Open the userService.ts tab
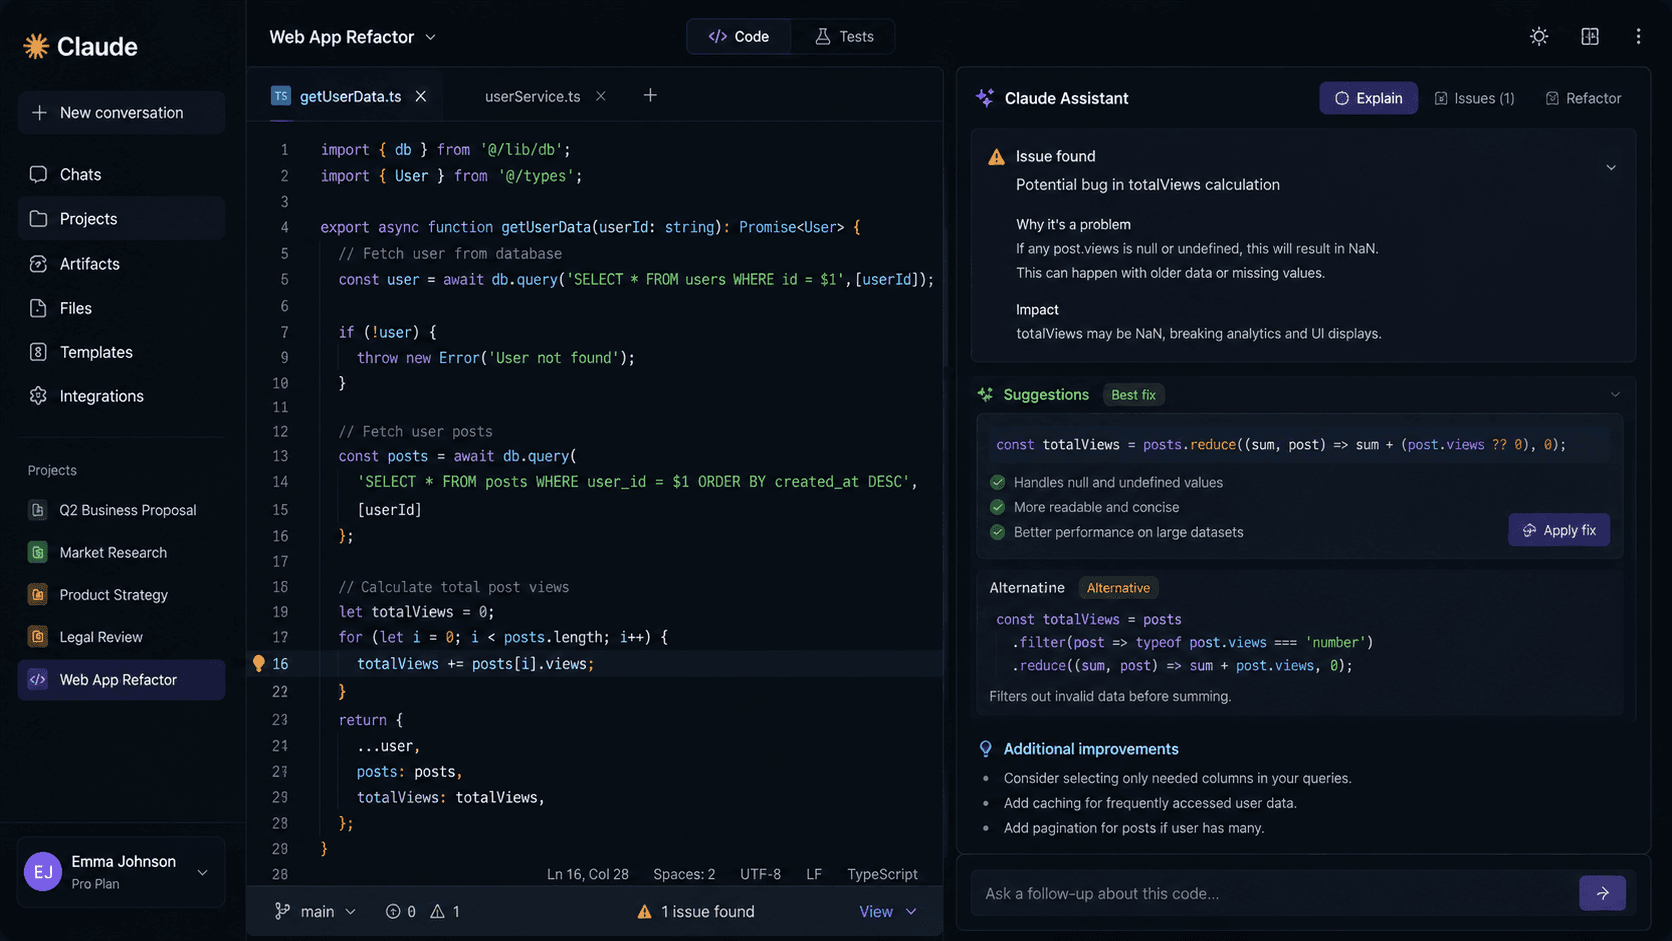Image resolution: width=1672 pixels, height=941 pixels. (x=532, y=96)
